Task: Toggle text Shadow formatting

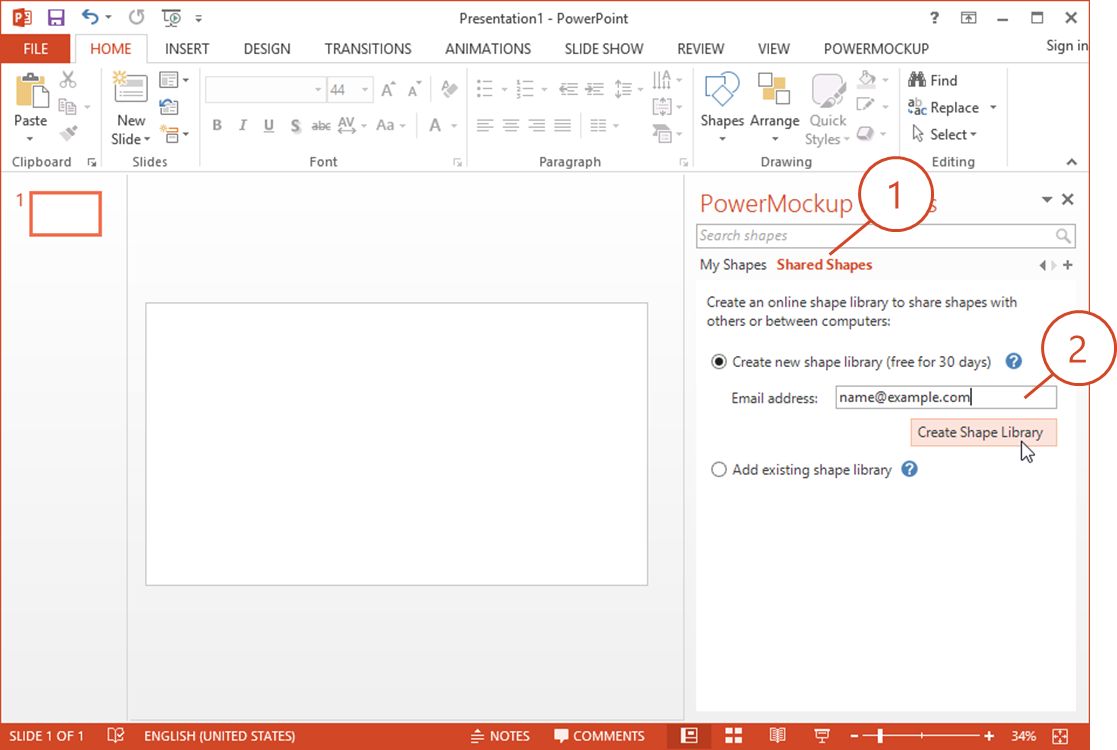Action: tap(295, 126)
